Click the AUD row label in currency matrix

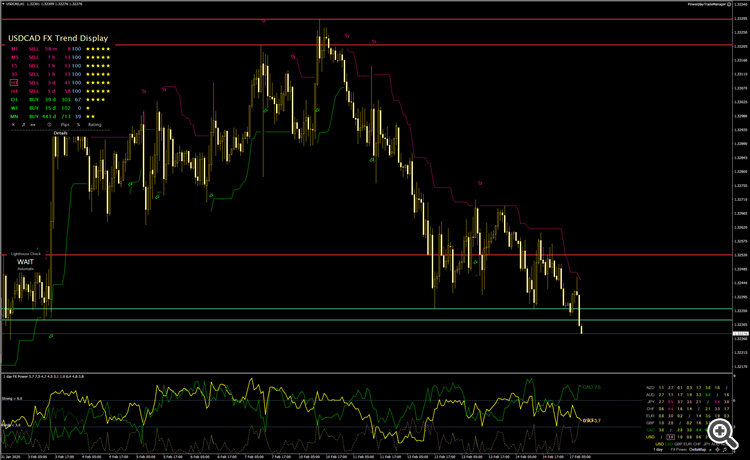point(651,394)
